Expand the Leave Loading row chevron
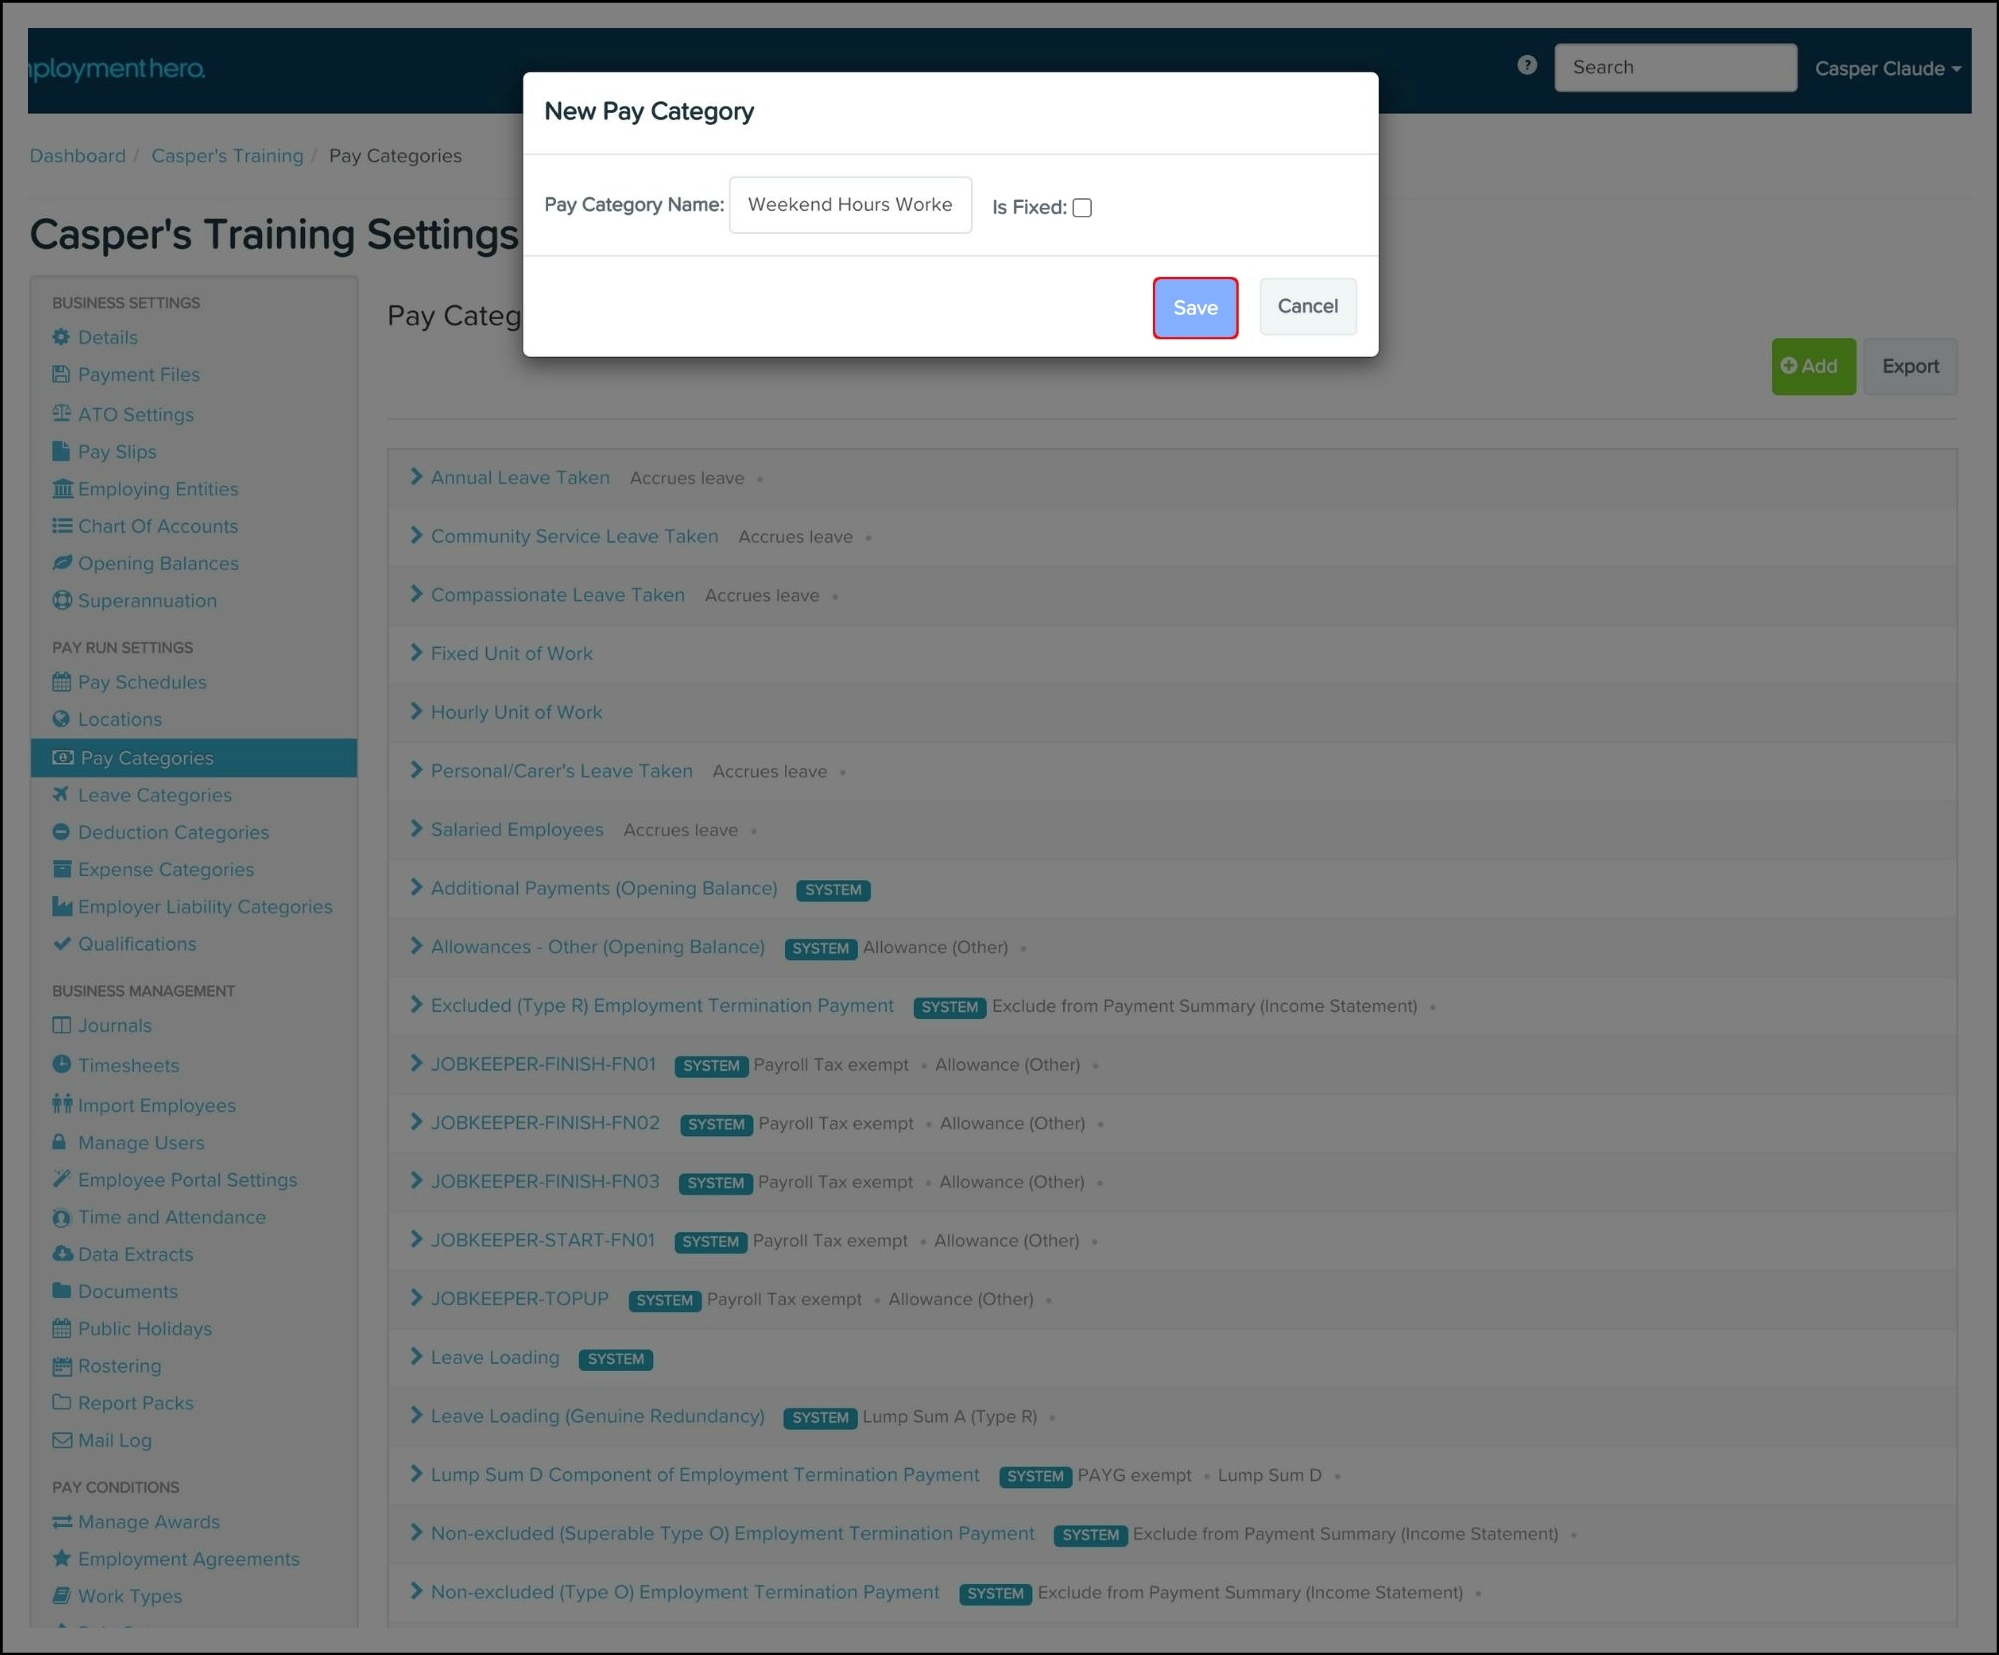This screenshot has height=1655, width=1999. [416, 1357]
